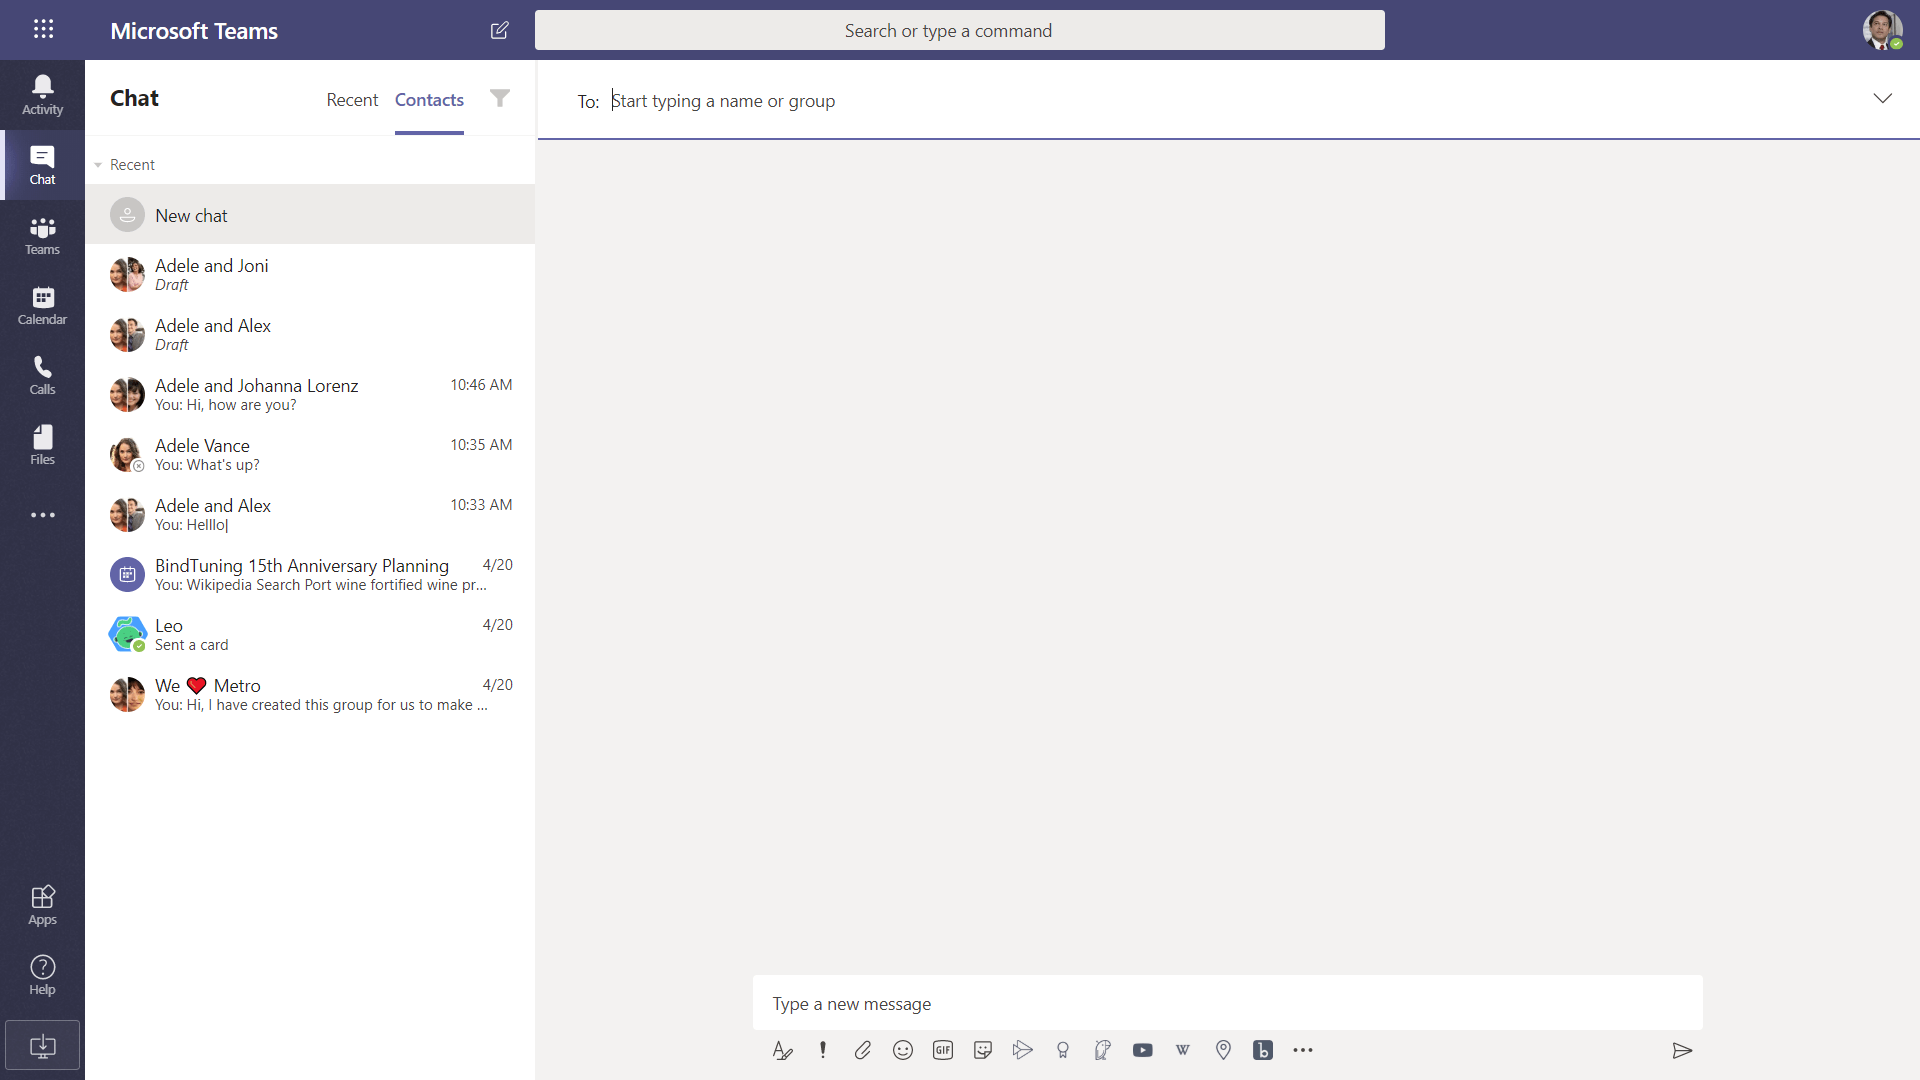The image size is (1920, 1080).
Task: Open Calls in the left rail
Action: pyautogui.click(x=42, y=375)
